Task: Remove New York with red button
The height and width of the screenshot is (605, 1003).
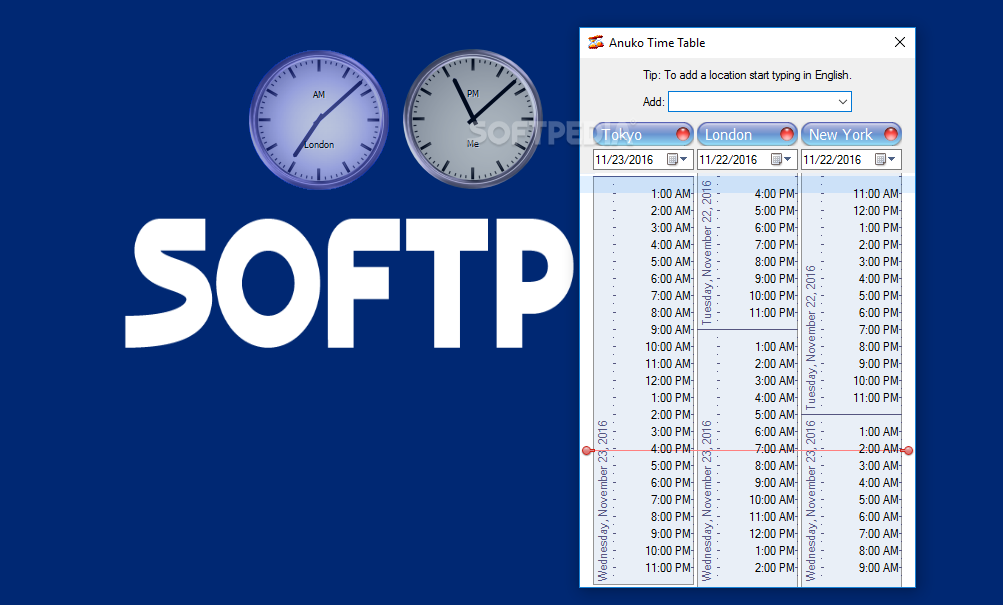Action: (x=890, y=134)
